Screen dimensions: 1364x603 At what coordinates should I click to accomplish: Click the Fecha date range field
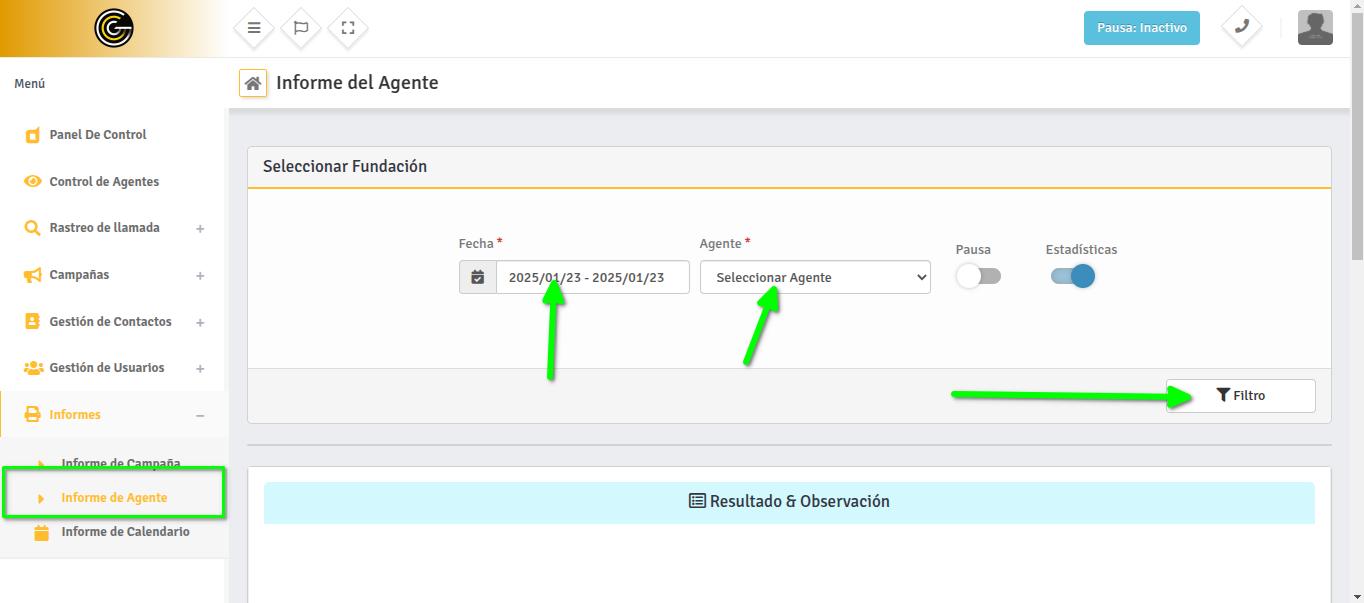pos(592,277)
